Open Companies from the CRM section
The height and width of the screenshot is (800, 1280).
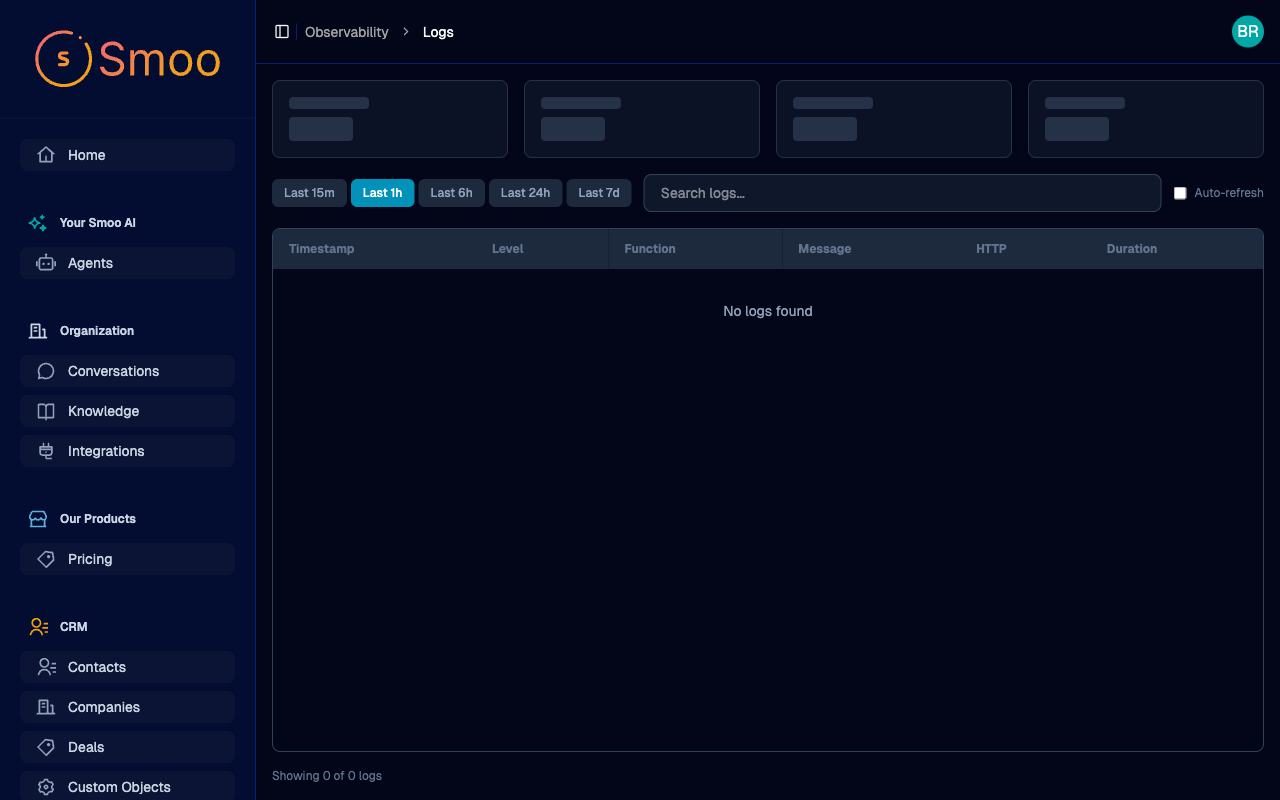(127, 707)
